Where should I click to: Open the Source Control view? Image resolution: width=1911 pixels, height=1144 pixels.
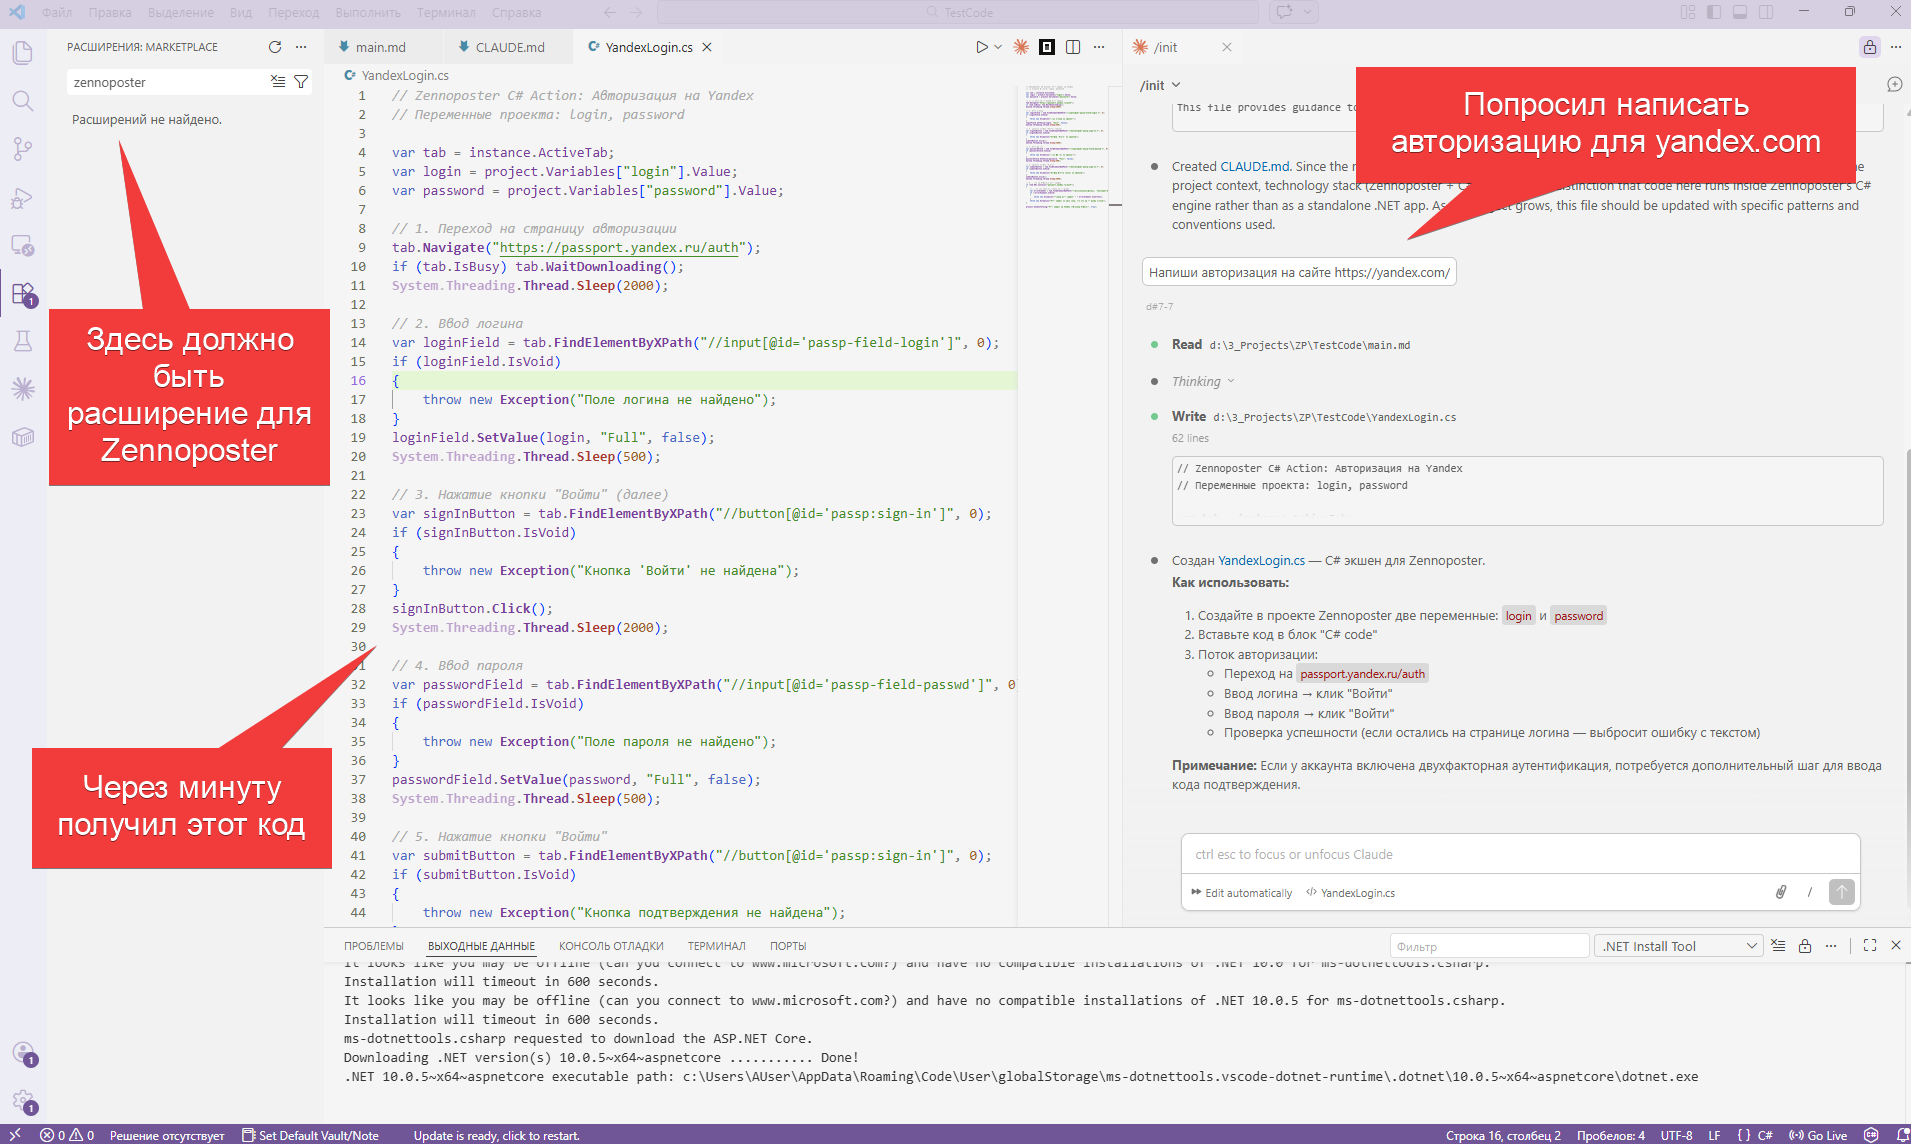click(x=23, y=149)
